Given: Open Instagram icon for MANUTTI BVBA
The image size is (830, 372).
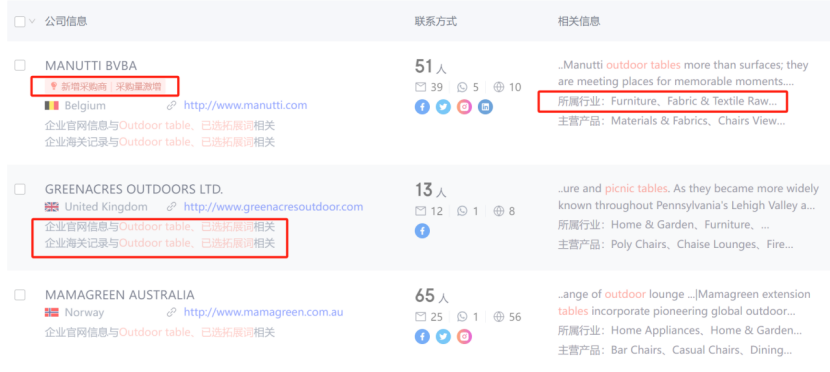Looking at the screenshot, I should click(464, 107).
